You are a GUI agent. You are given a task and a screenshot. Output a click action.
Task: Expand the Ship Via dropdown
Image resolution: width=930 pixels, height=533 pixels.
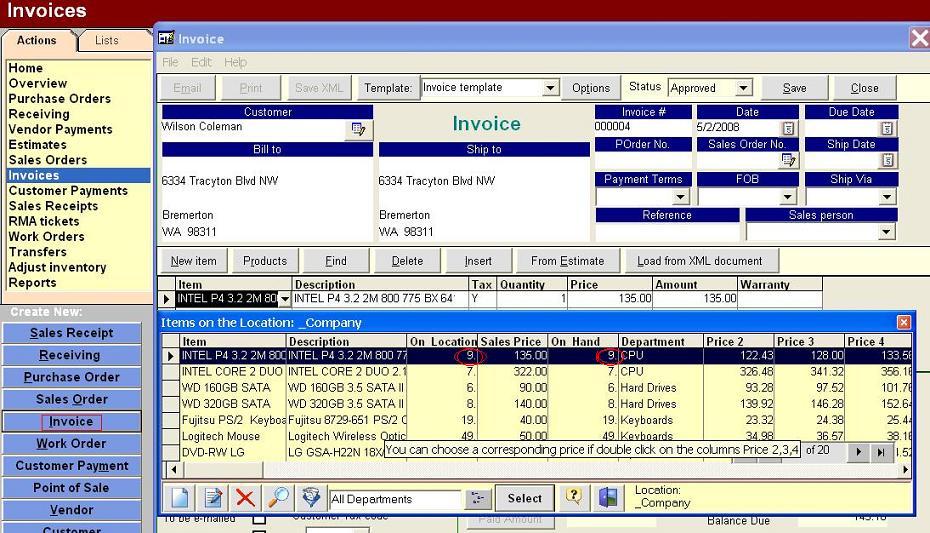887,196
